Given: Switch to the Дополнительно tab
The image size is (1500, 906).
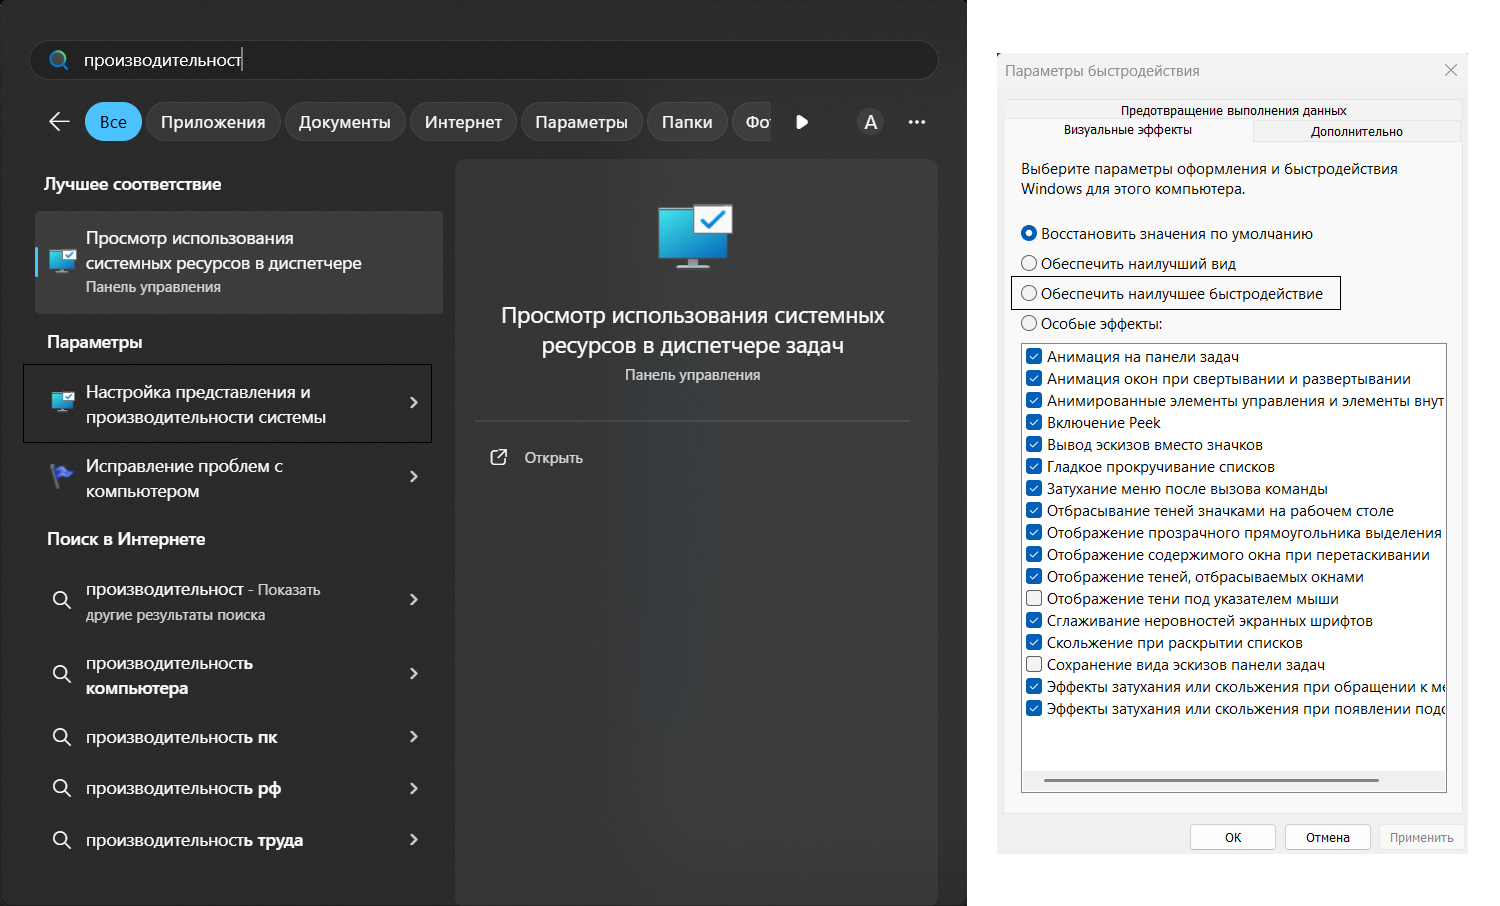Looking at the screenshot, I should coord(1356,131).
